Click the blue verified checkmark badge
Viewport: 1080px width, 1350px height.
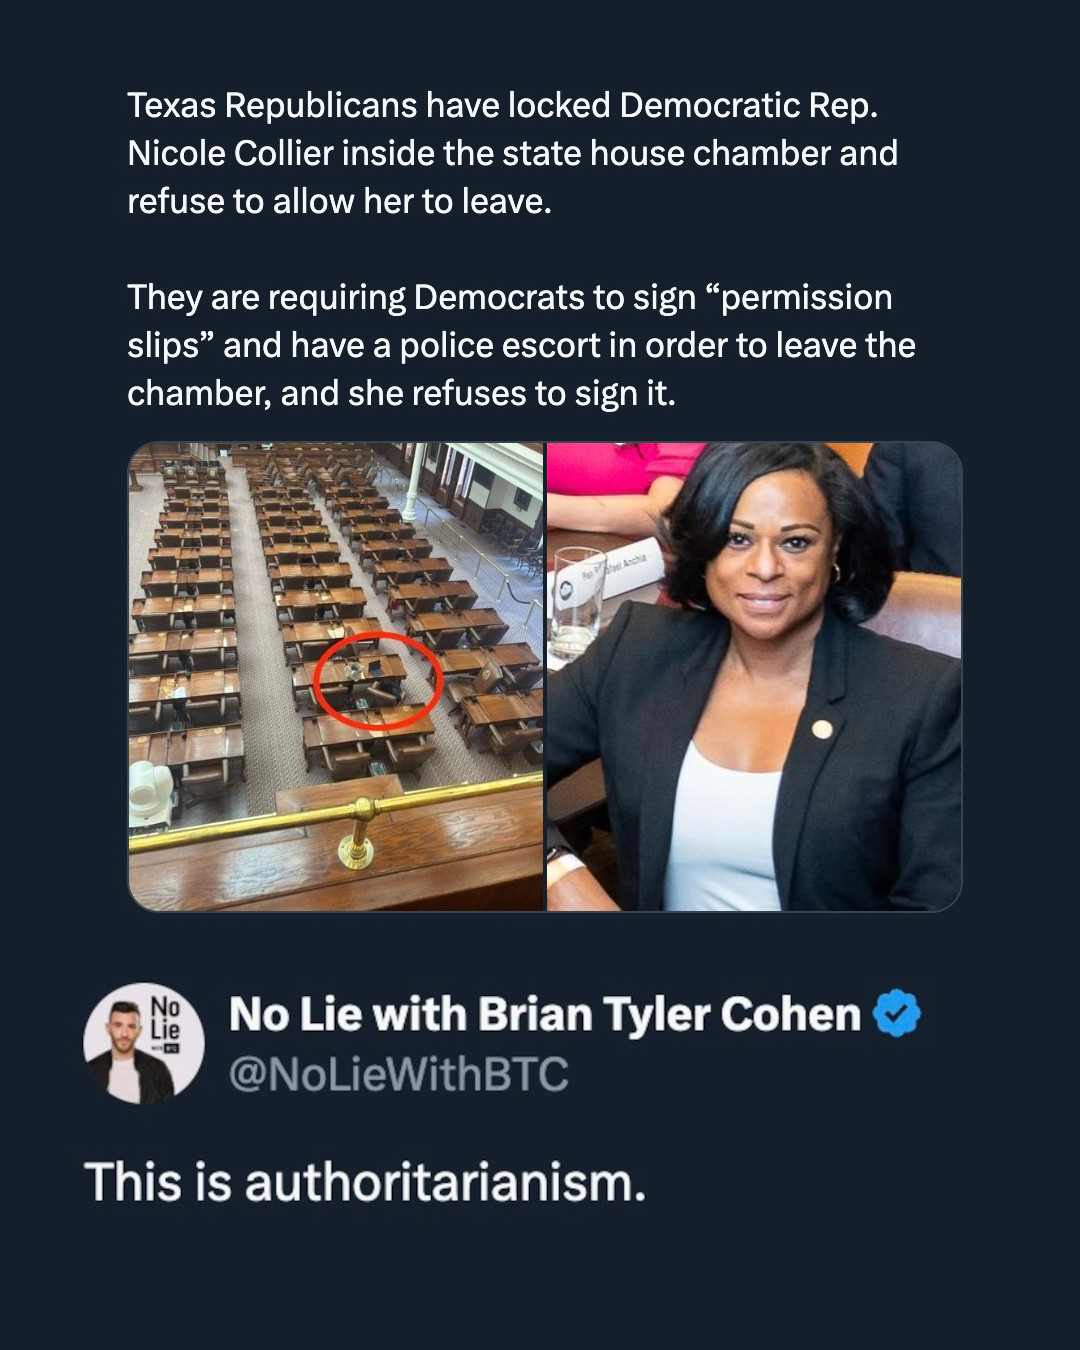[x=897, y=1014]
